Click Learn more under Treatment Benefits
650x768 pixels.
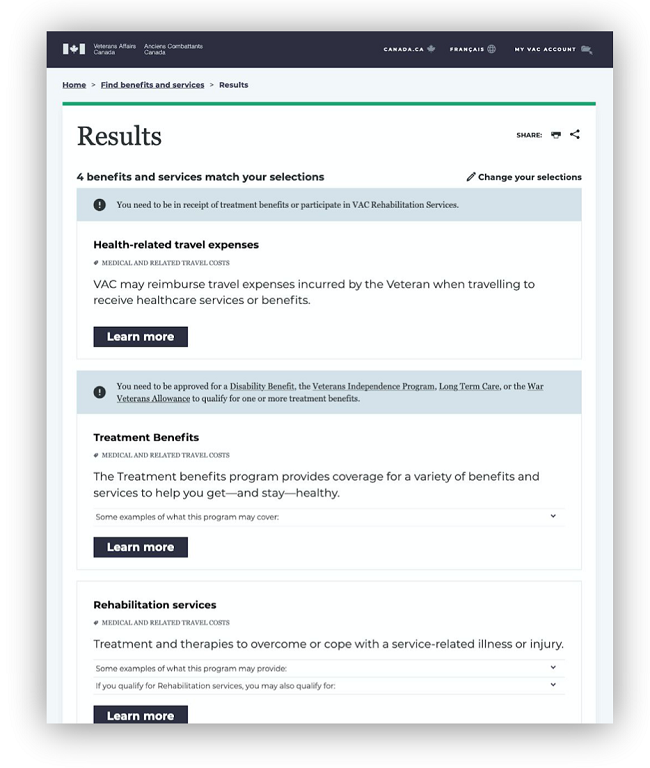[140, 547]
